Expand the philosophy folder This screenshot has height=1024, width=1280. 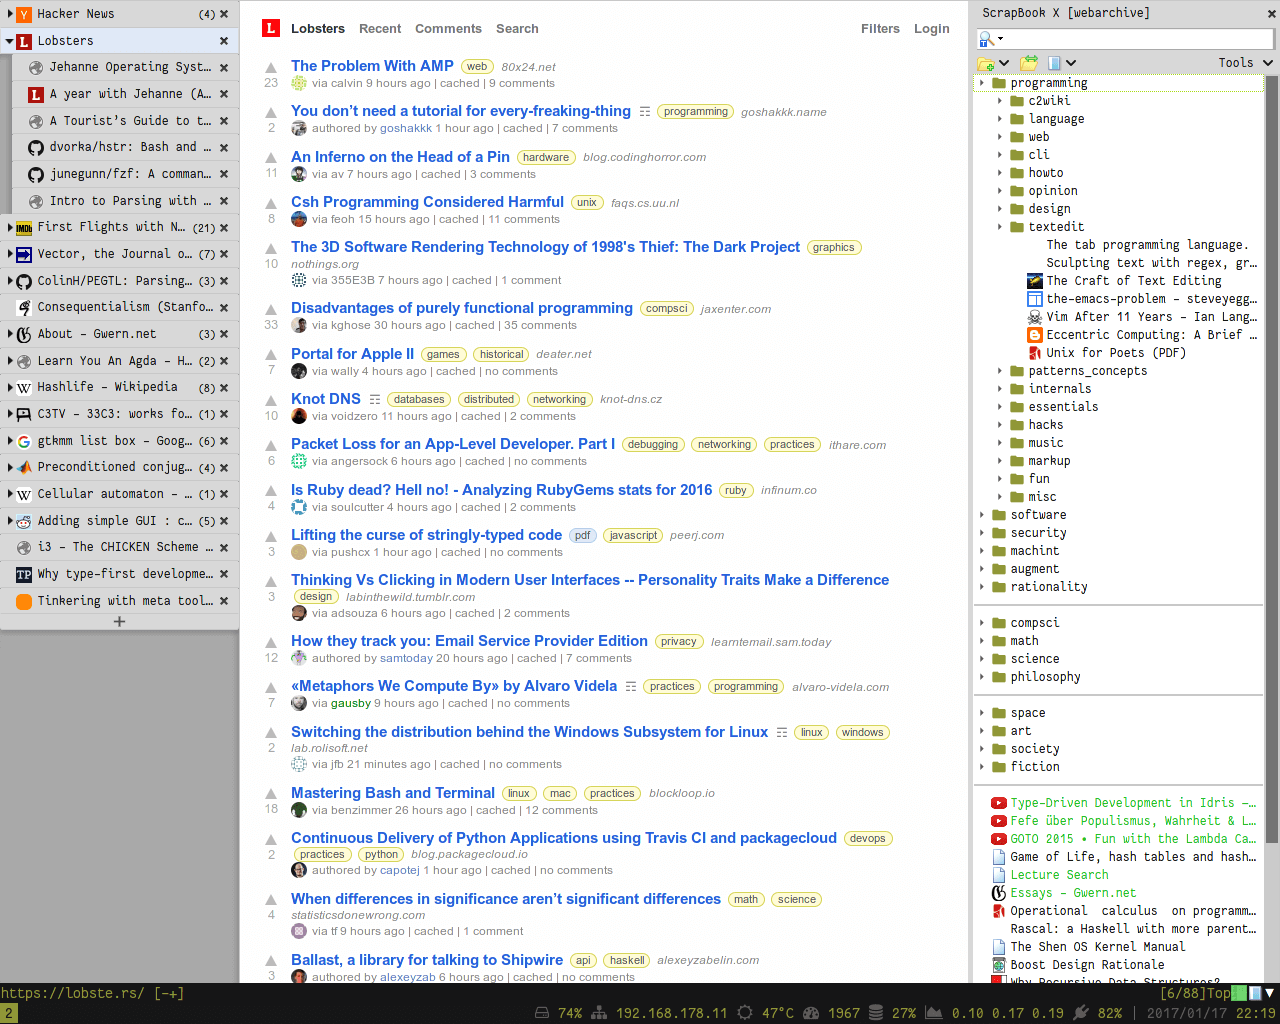pyautogui.click(x=982, y=677)
